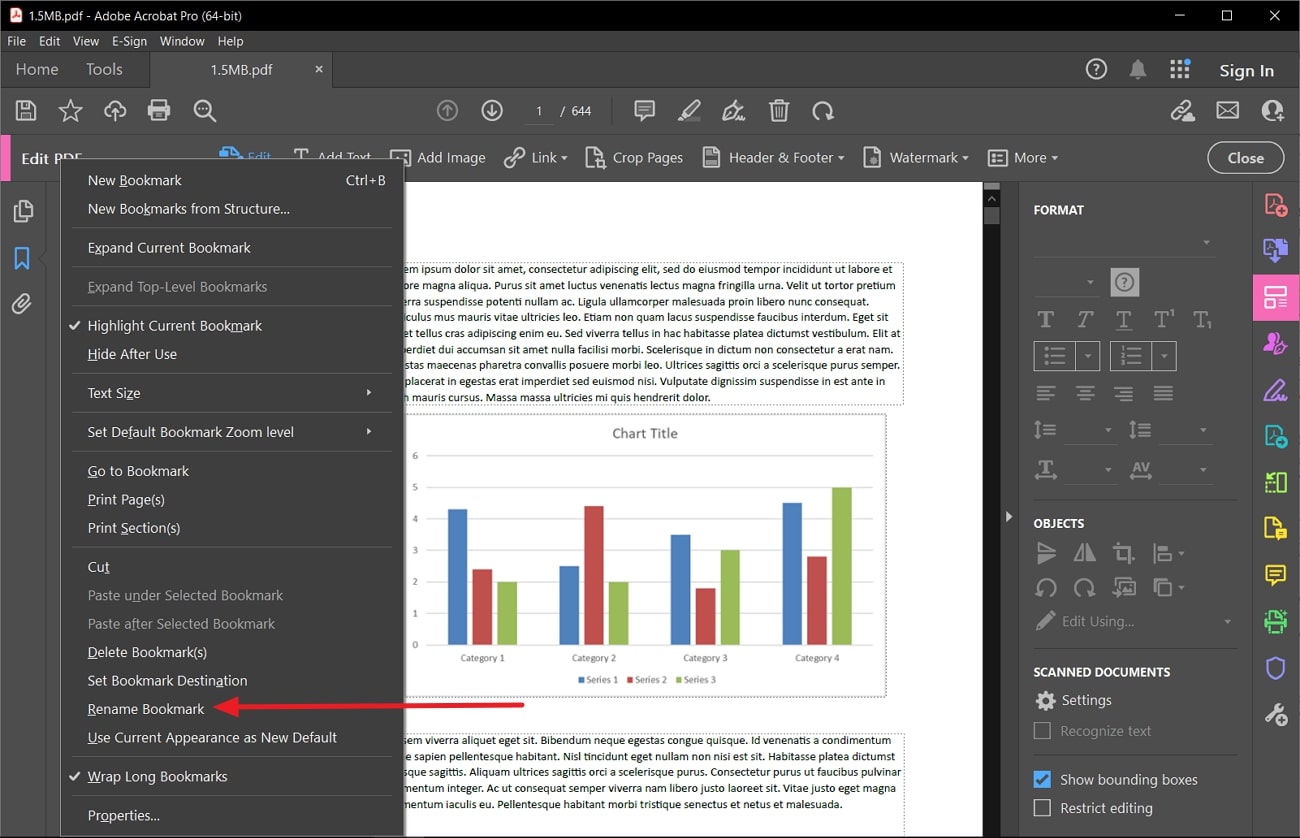Screen dimensions: 1300x838
Task: Open the Page Thumbnails panel
Action: click(22, 211)
